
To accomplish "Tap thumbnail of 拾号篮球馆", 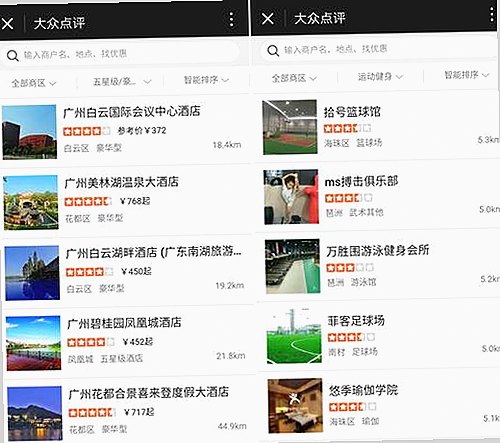I will [290, 127].
